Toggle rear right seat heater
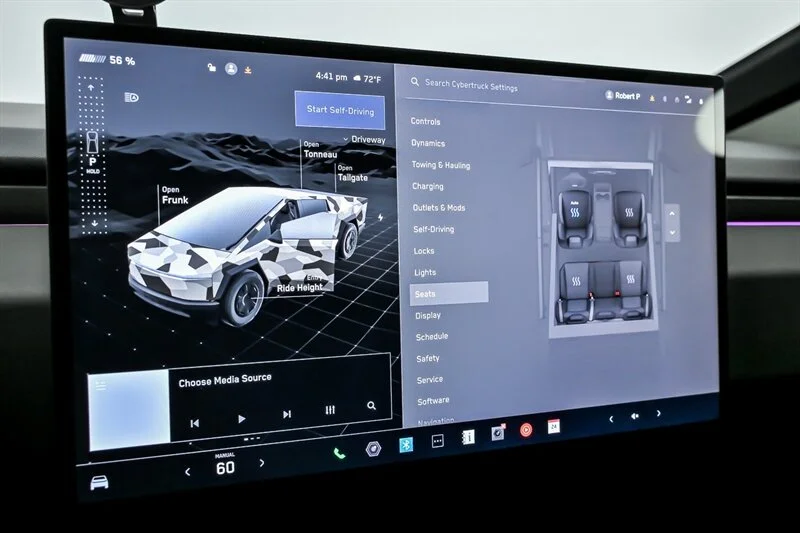Viewport: 800px width, 533px height. click(631, 279)
